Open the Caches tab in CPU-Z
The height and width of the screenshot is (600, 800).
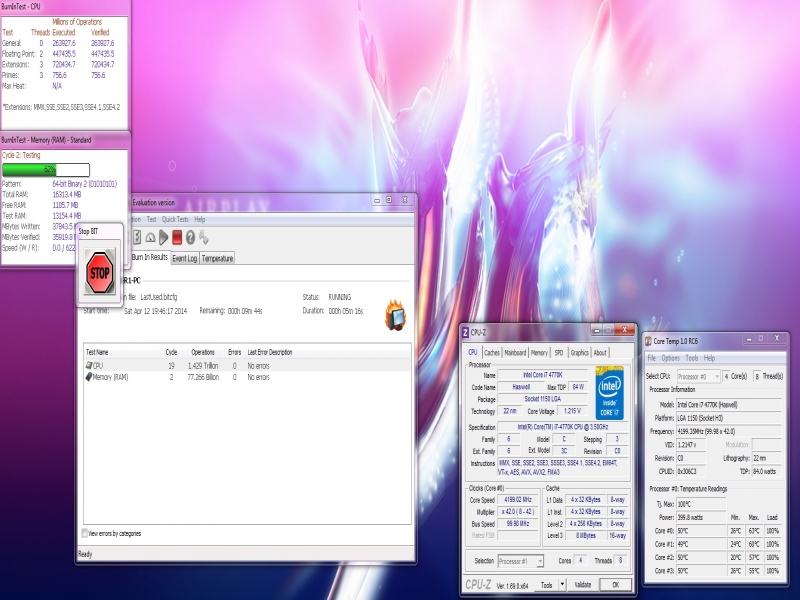(x=492, y=353)
